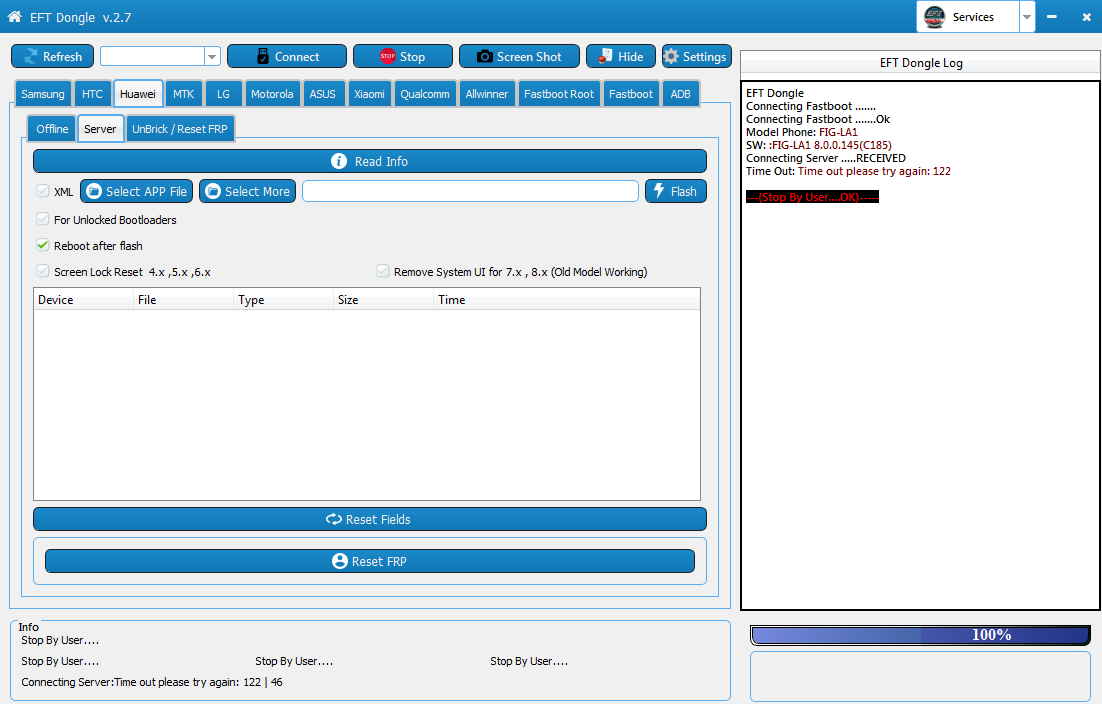Click the 100% progress bar
Viewport: 1102px width, 704px height.
click(x=921, y=635)
